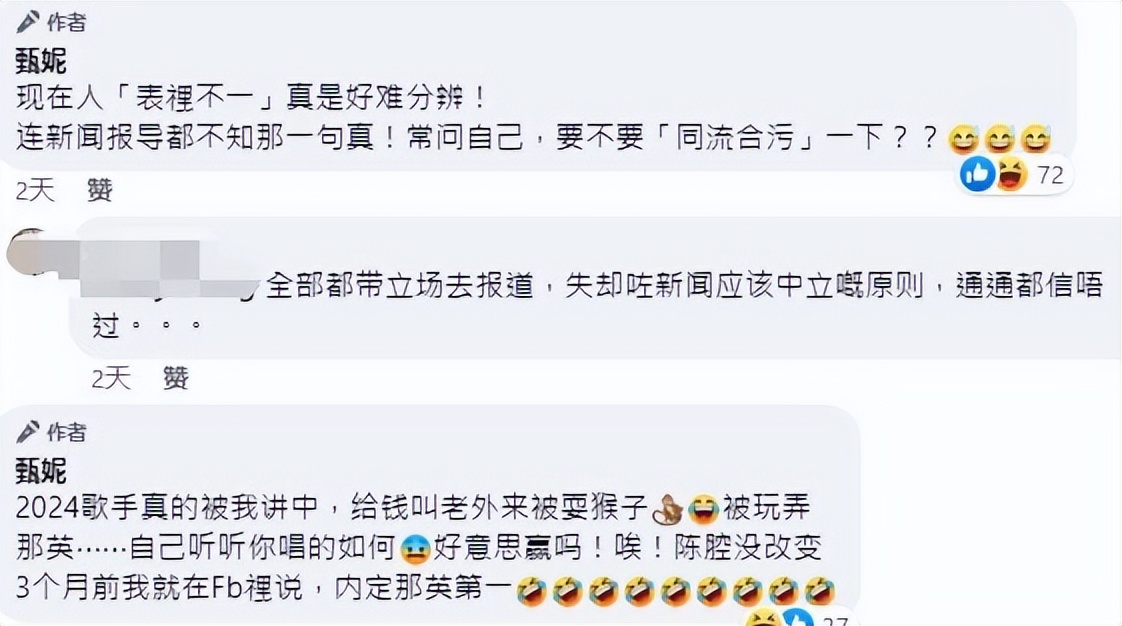The width and height of the screenshot is (1122, 626).
Task: Click the first grinning-sweat emoji after 一下？？
Action: point(964,139)
